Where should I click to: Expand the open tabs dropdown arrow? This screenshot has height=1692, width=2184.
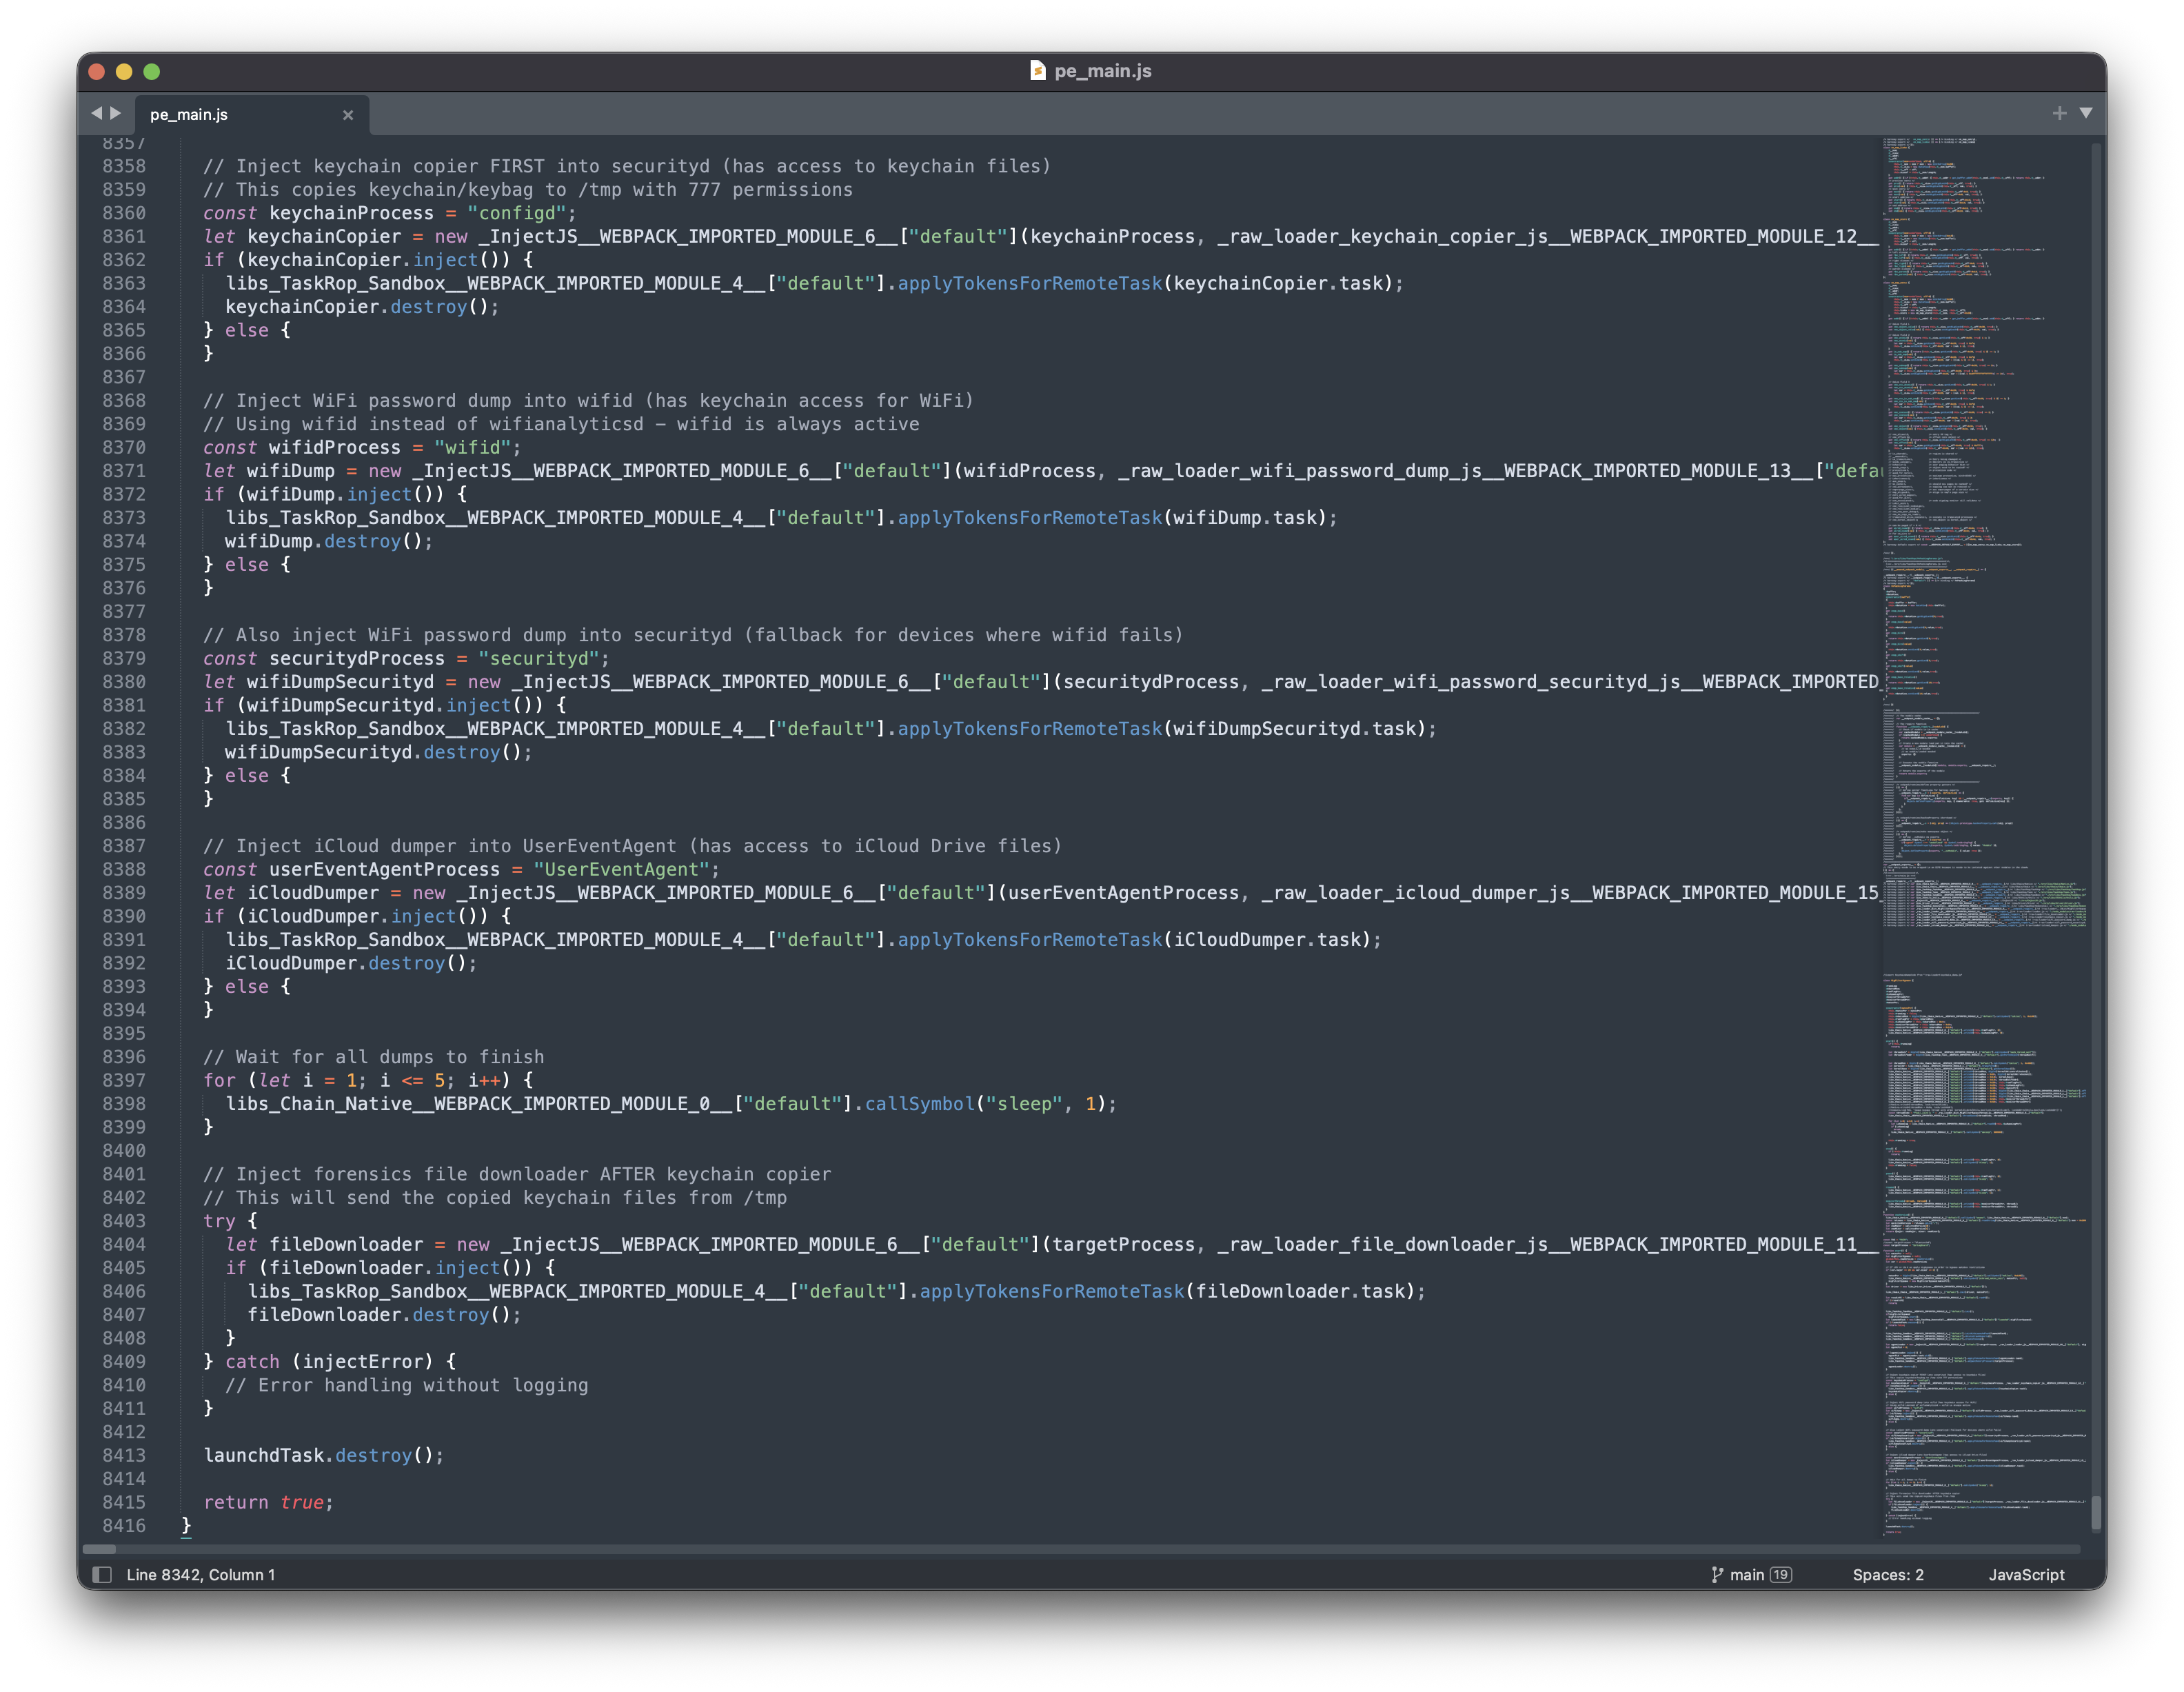(x=2086, y=113)
